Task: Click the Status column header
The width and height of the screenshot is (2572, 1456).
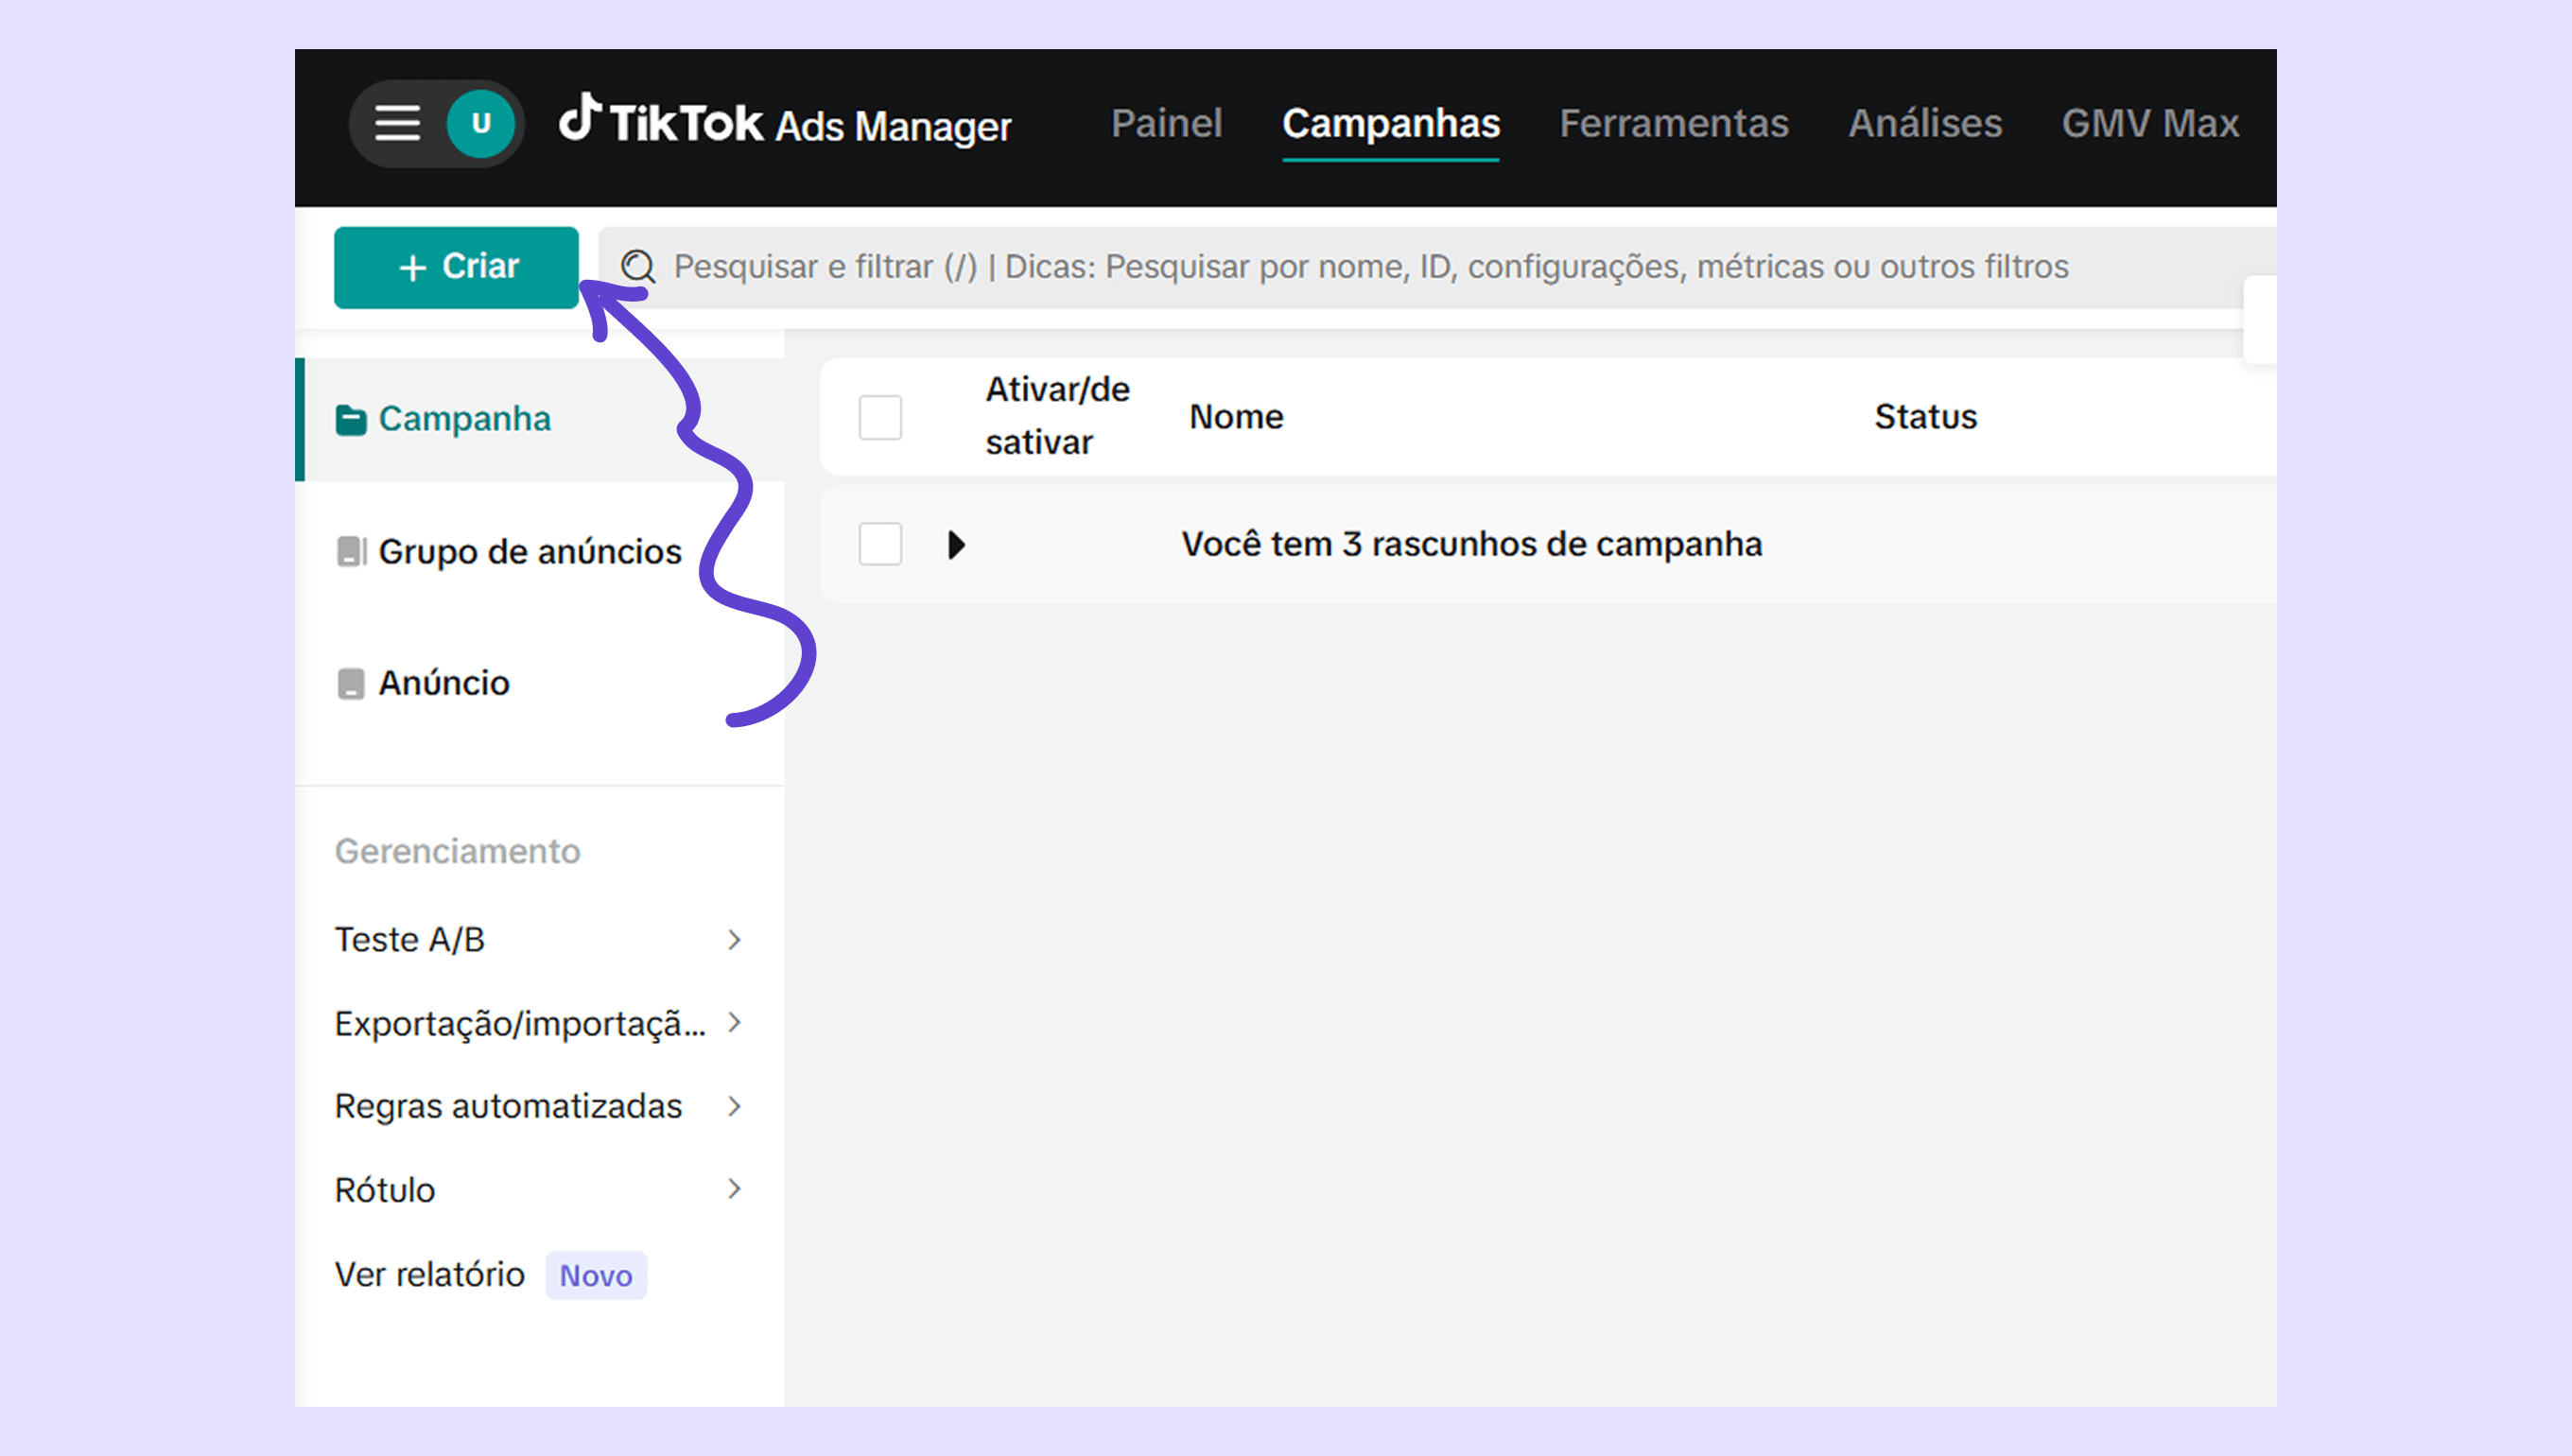Action: [x=1925, y=416]
